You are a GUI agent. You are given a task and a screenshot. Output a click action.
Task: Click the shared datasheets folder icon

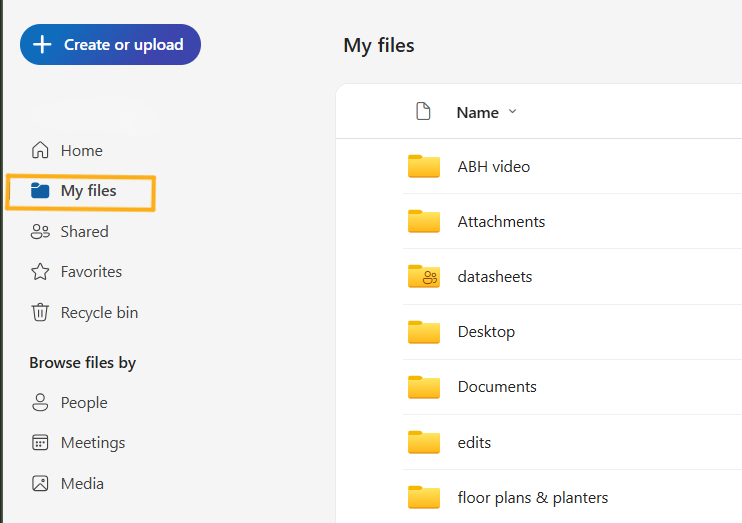tap(424, 276)
